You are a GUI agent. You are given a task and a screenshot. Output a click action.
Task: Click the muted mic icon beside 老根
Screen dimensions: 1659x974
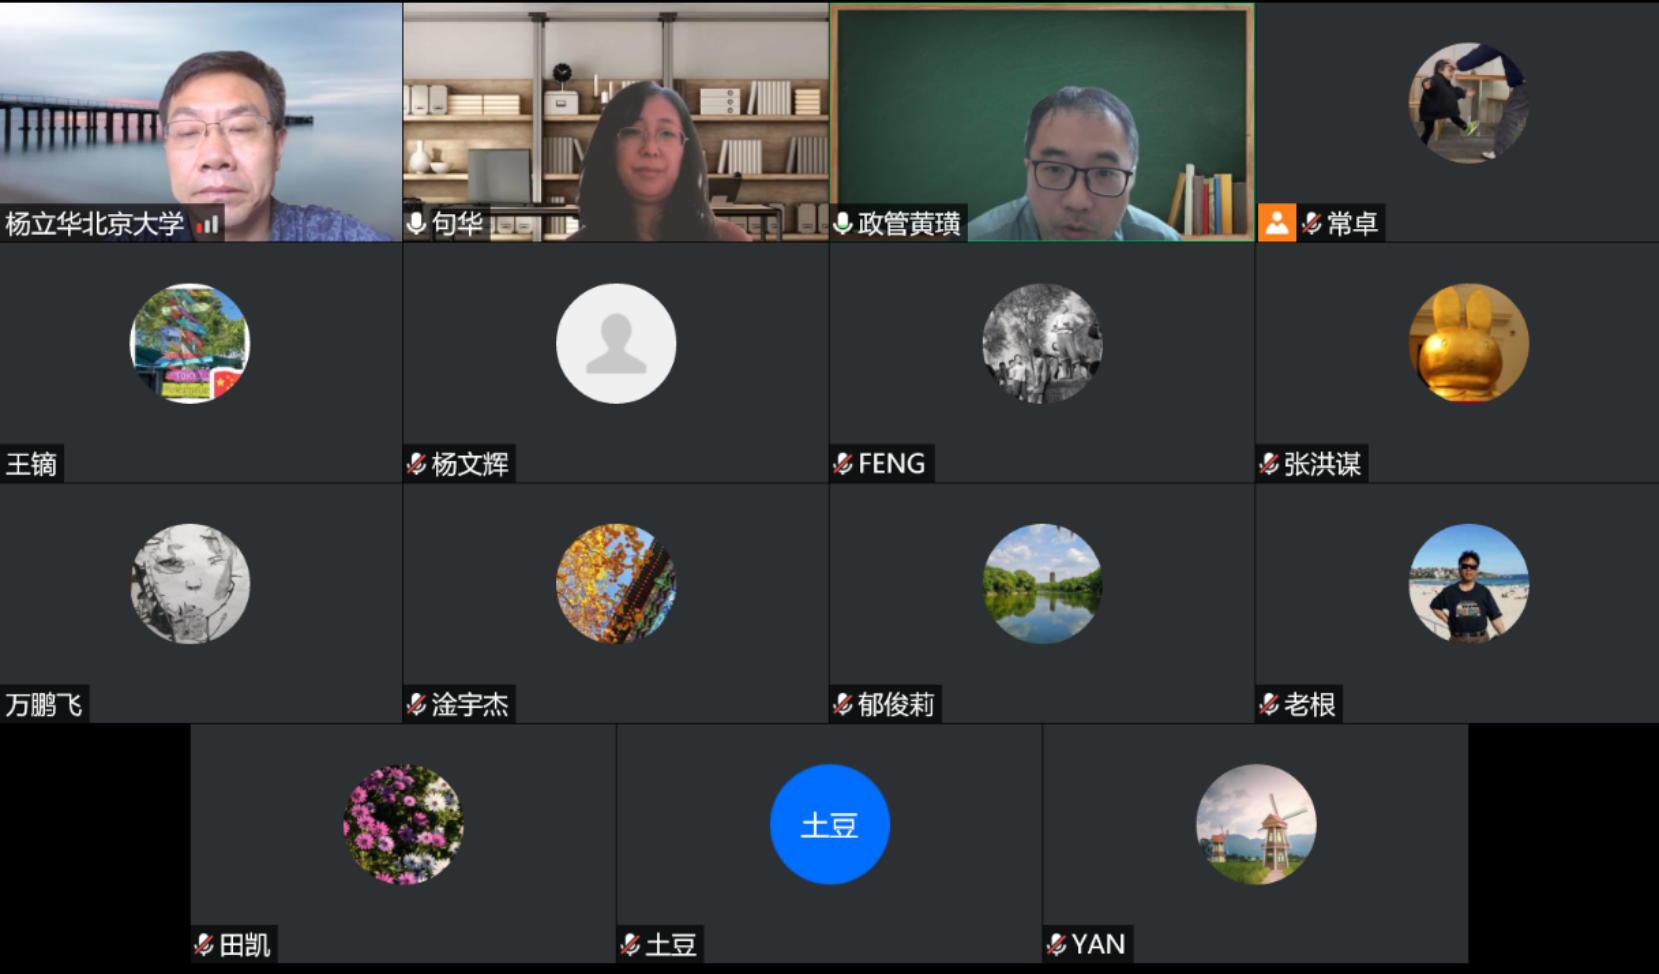pos(1269,705)
